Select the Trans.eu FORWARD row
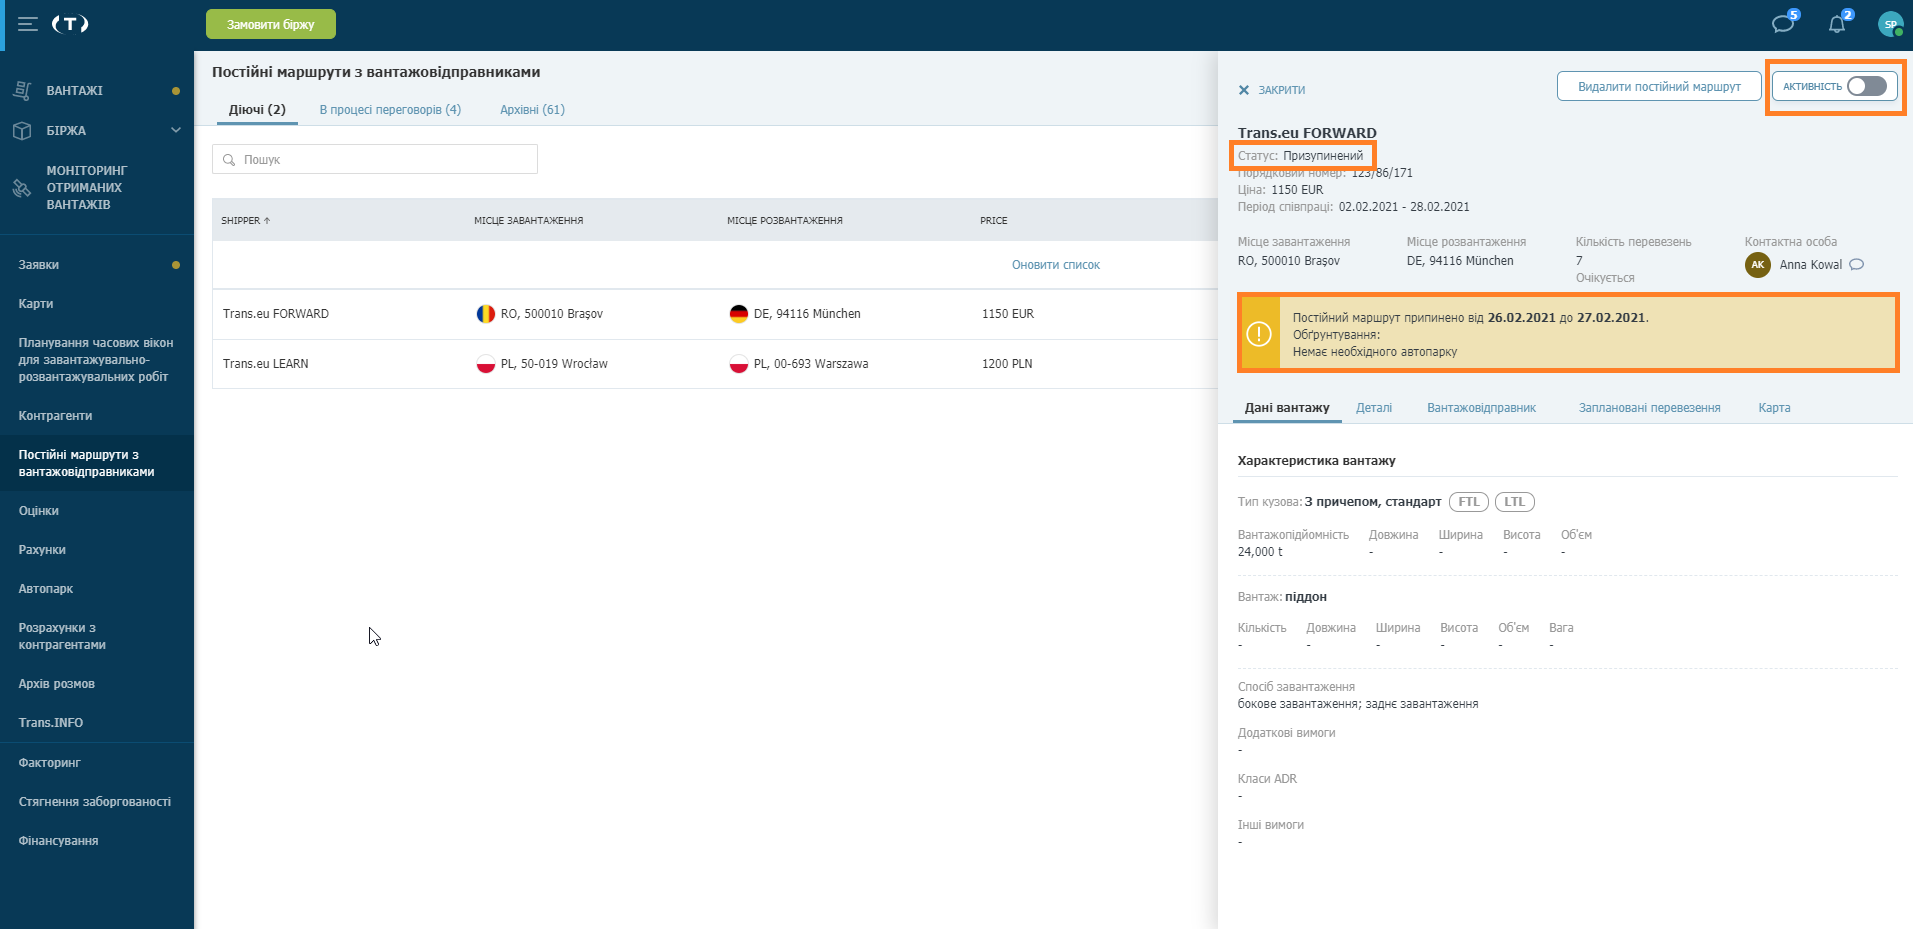This screenshot has width=1913, height=929. click(715, 314)
